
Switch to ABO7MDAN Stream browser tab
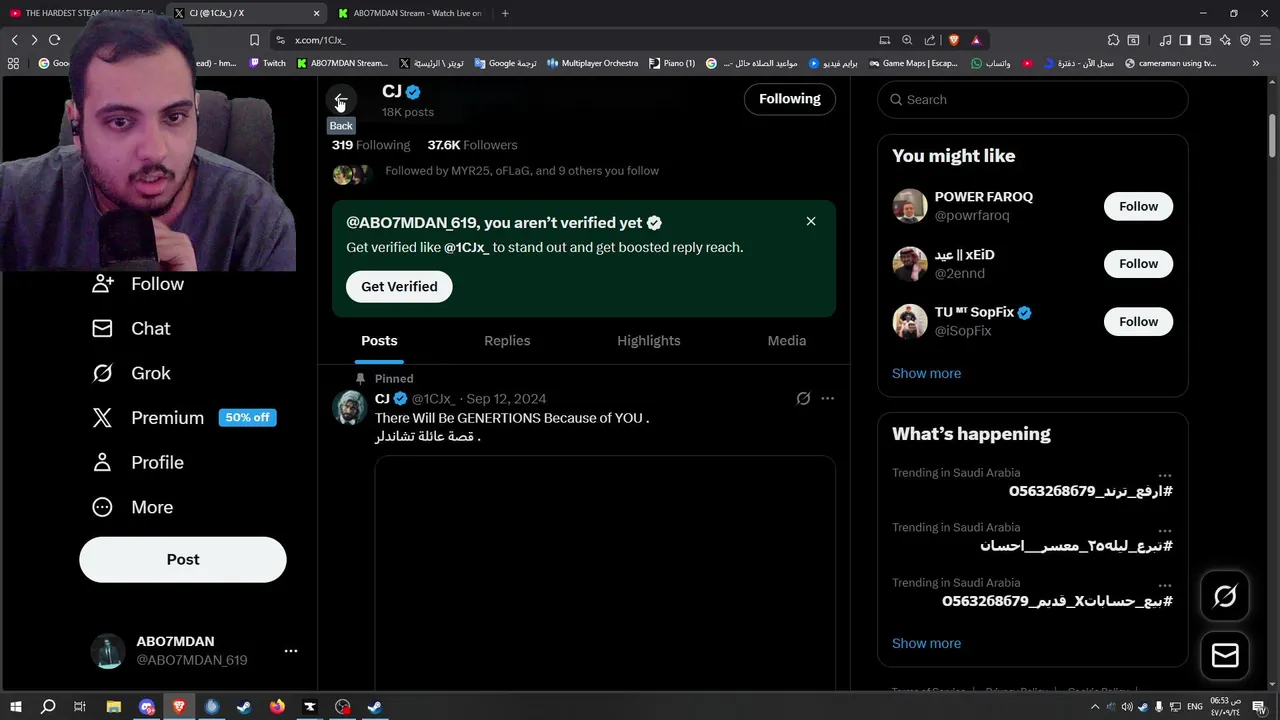410,13
